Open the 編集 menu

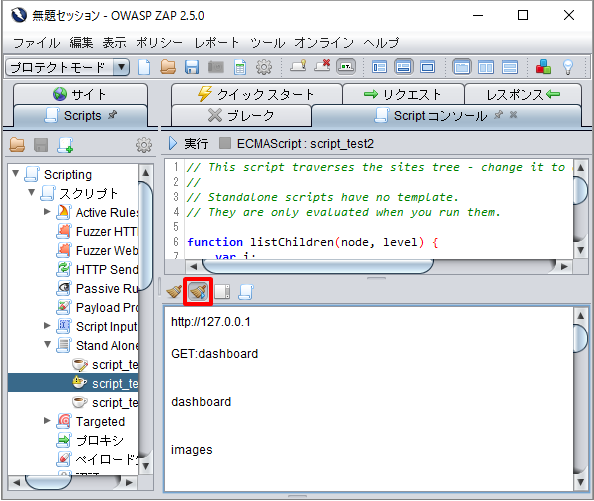81,43
